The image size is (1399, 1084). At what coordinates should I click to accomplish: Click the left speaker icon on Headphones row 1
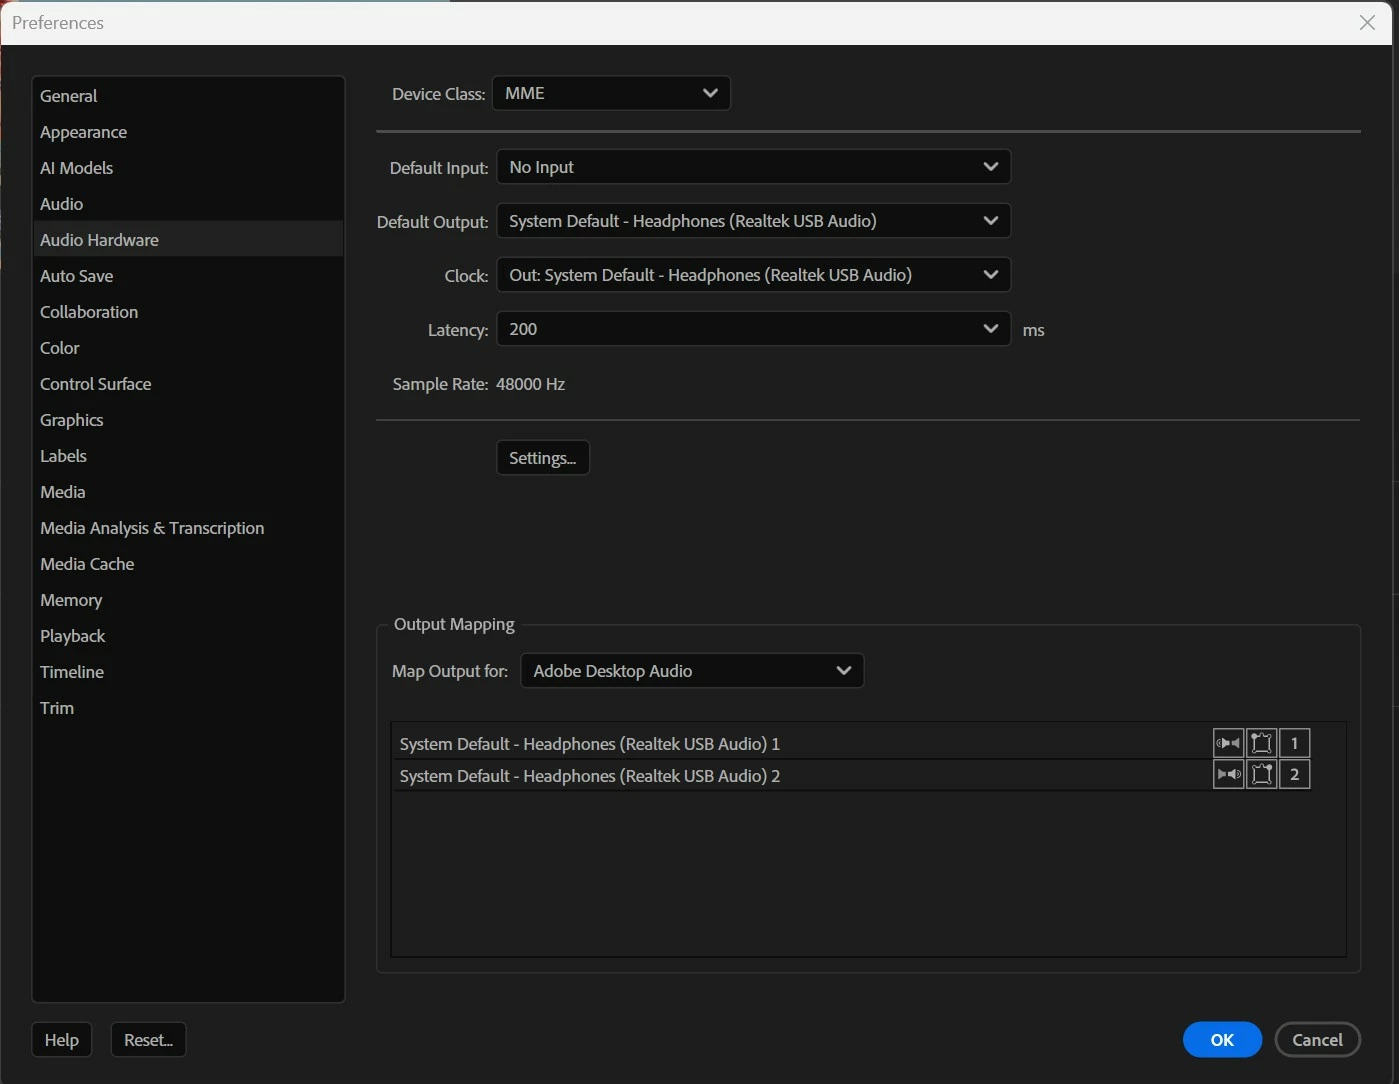tap(1228, 743)
